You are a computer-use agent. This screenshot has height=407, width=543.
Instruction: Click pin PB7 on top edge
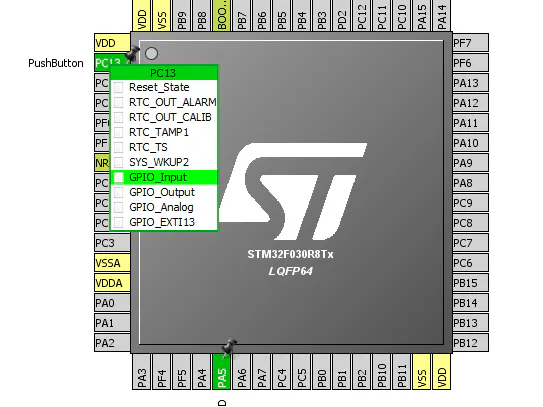(x=242, y=16)
